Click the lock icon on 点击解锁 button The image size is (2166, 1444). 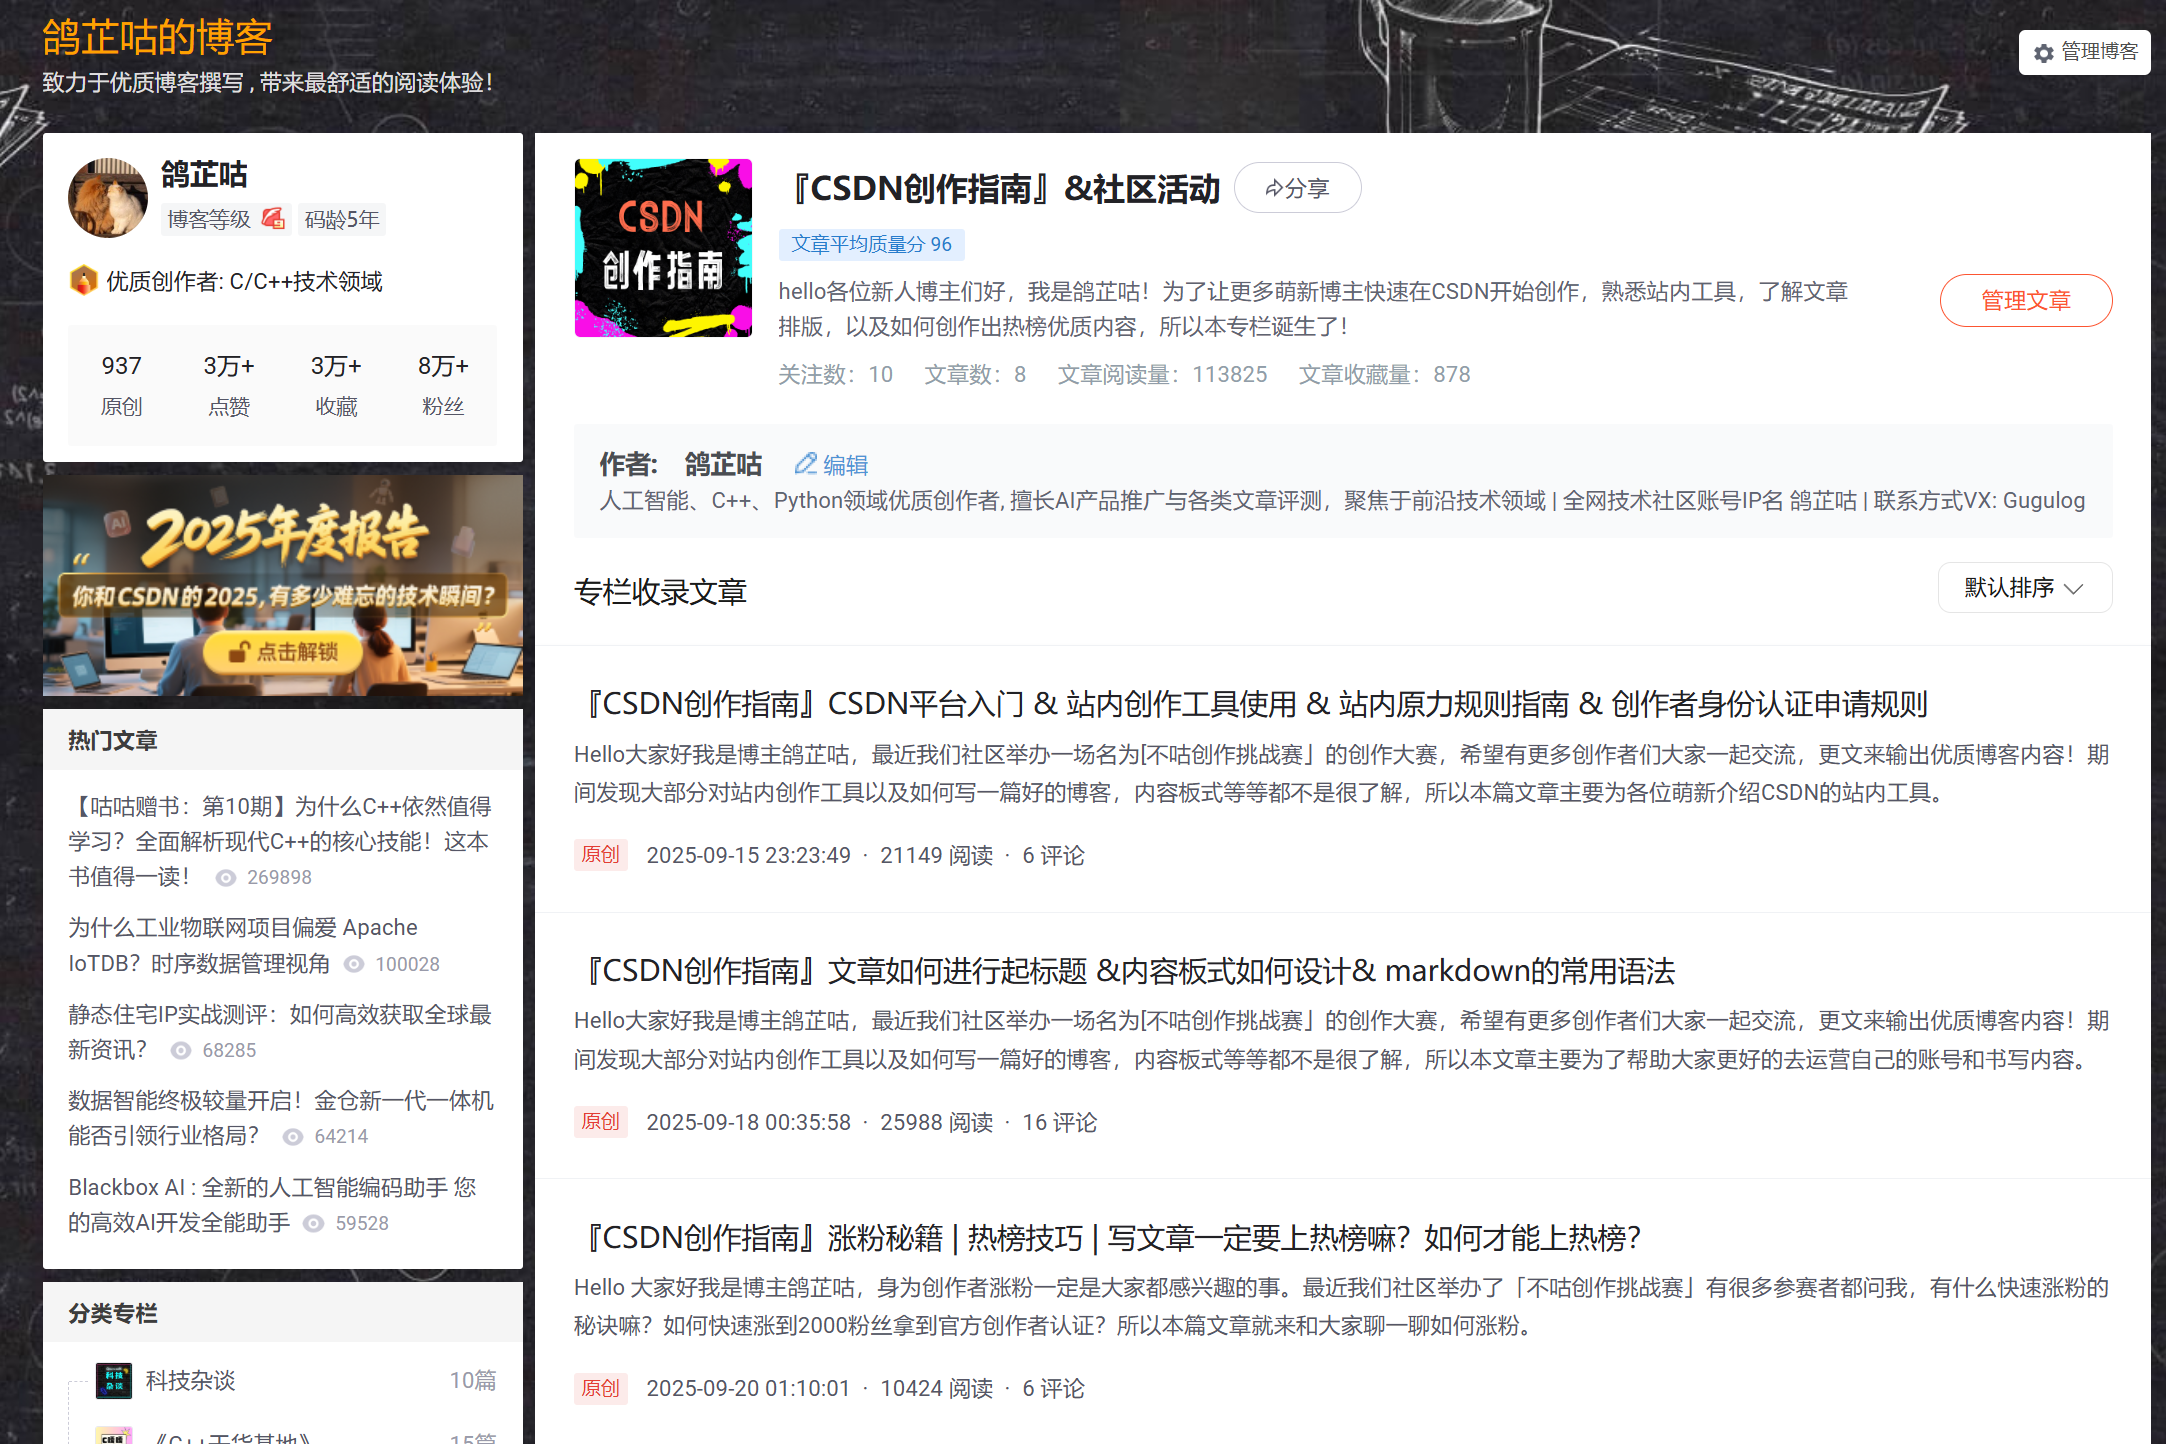click(238, 652)
